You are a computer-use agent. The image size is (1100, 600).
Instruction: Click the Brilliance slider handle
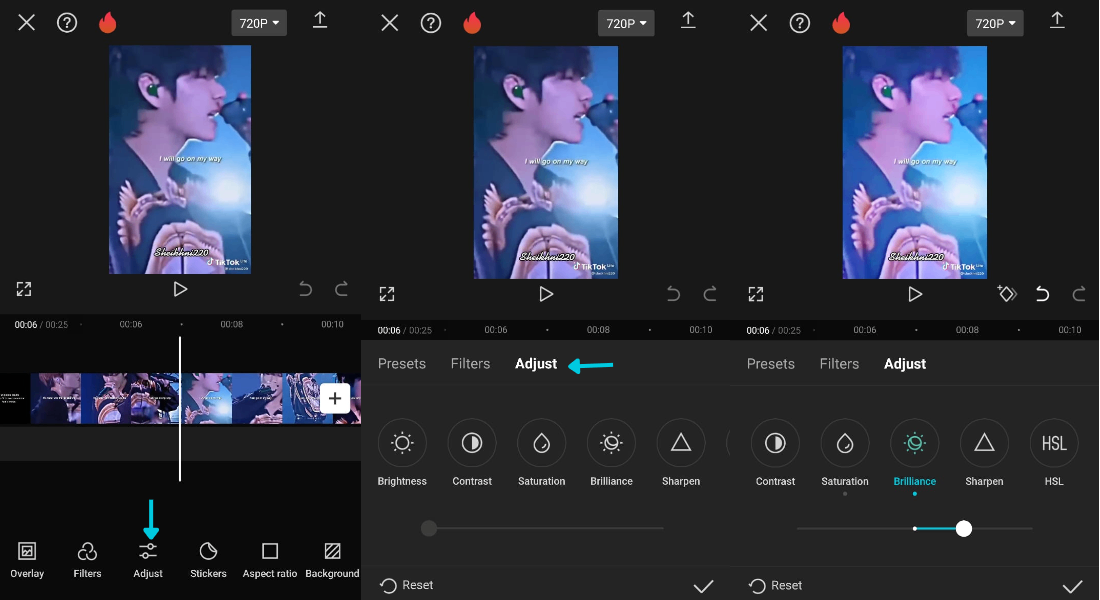tap(964, 528)
